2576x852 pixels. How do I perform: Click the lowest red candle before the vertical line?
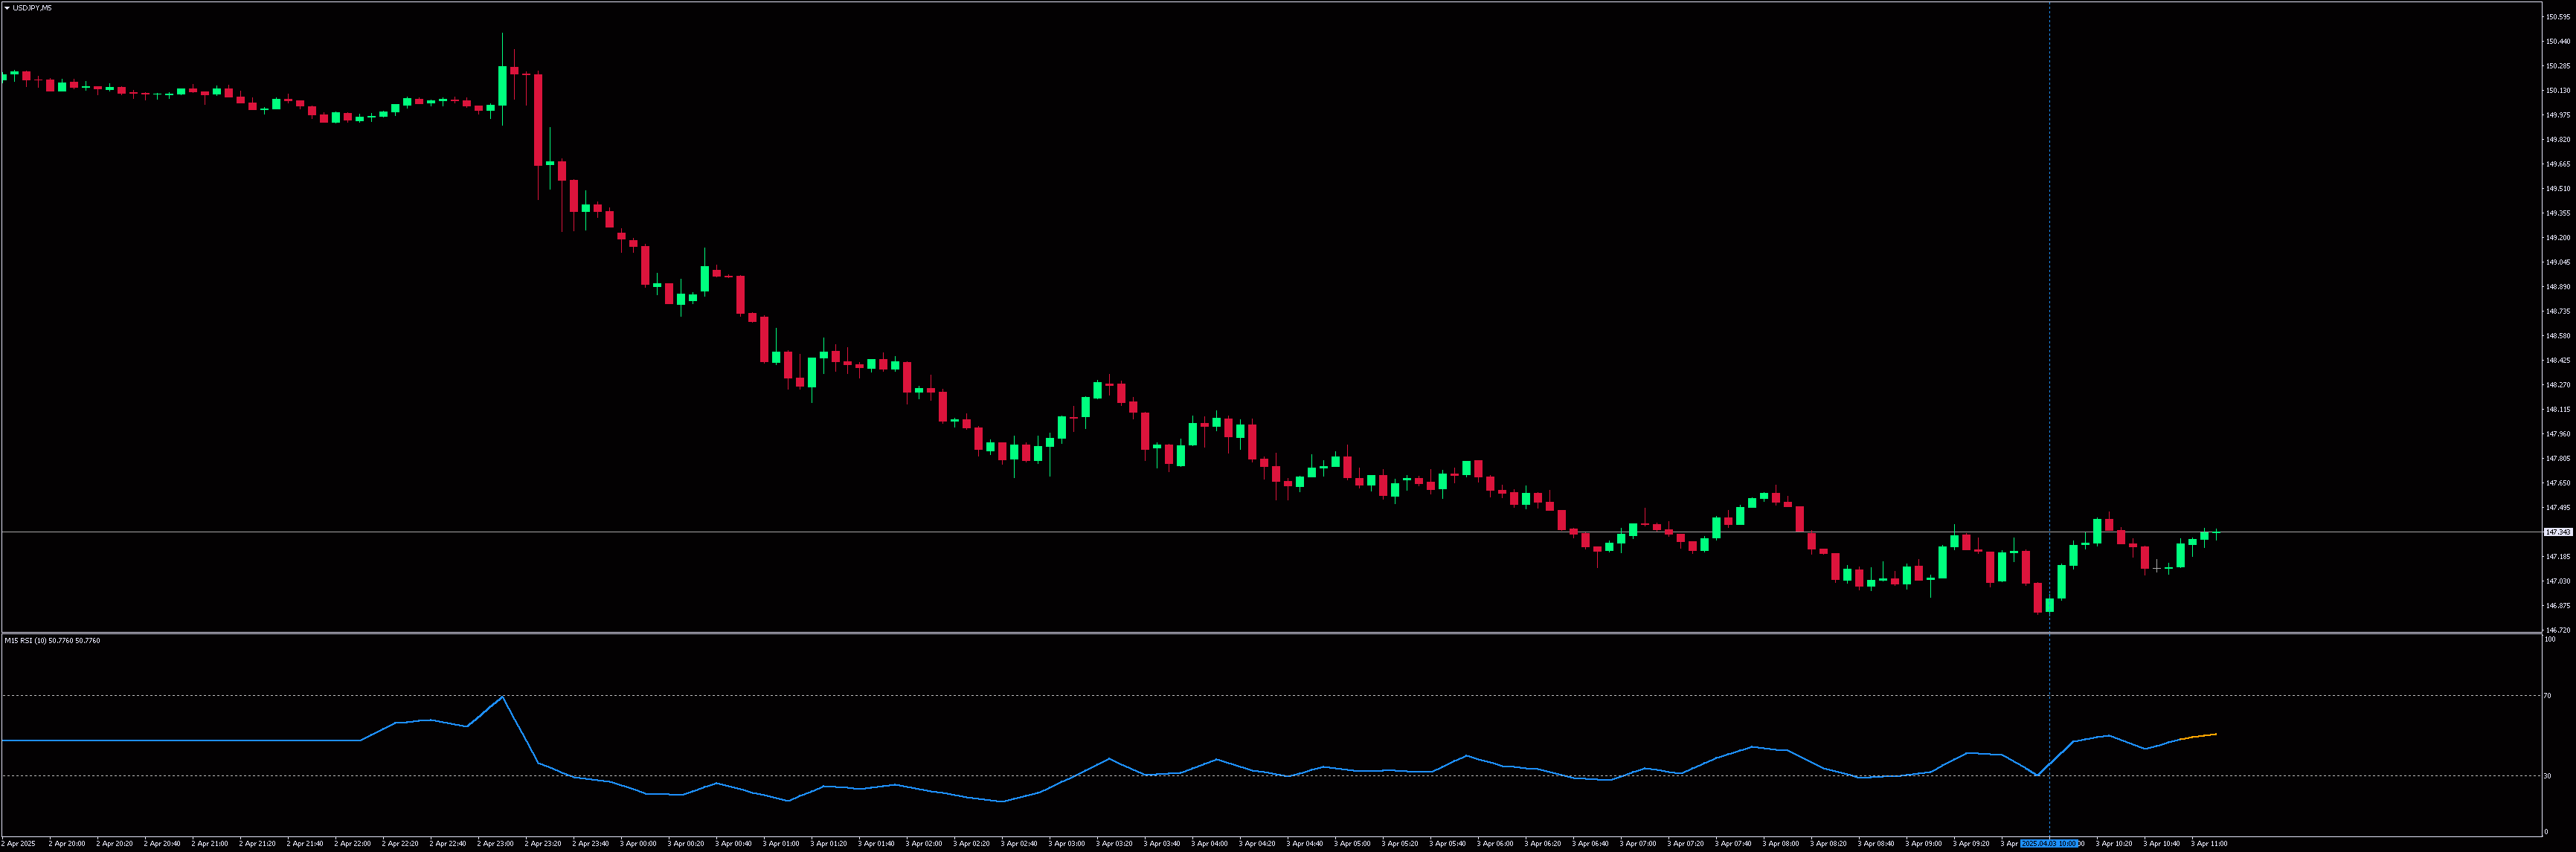coord(2038,598)
